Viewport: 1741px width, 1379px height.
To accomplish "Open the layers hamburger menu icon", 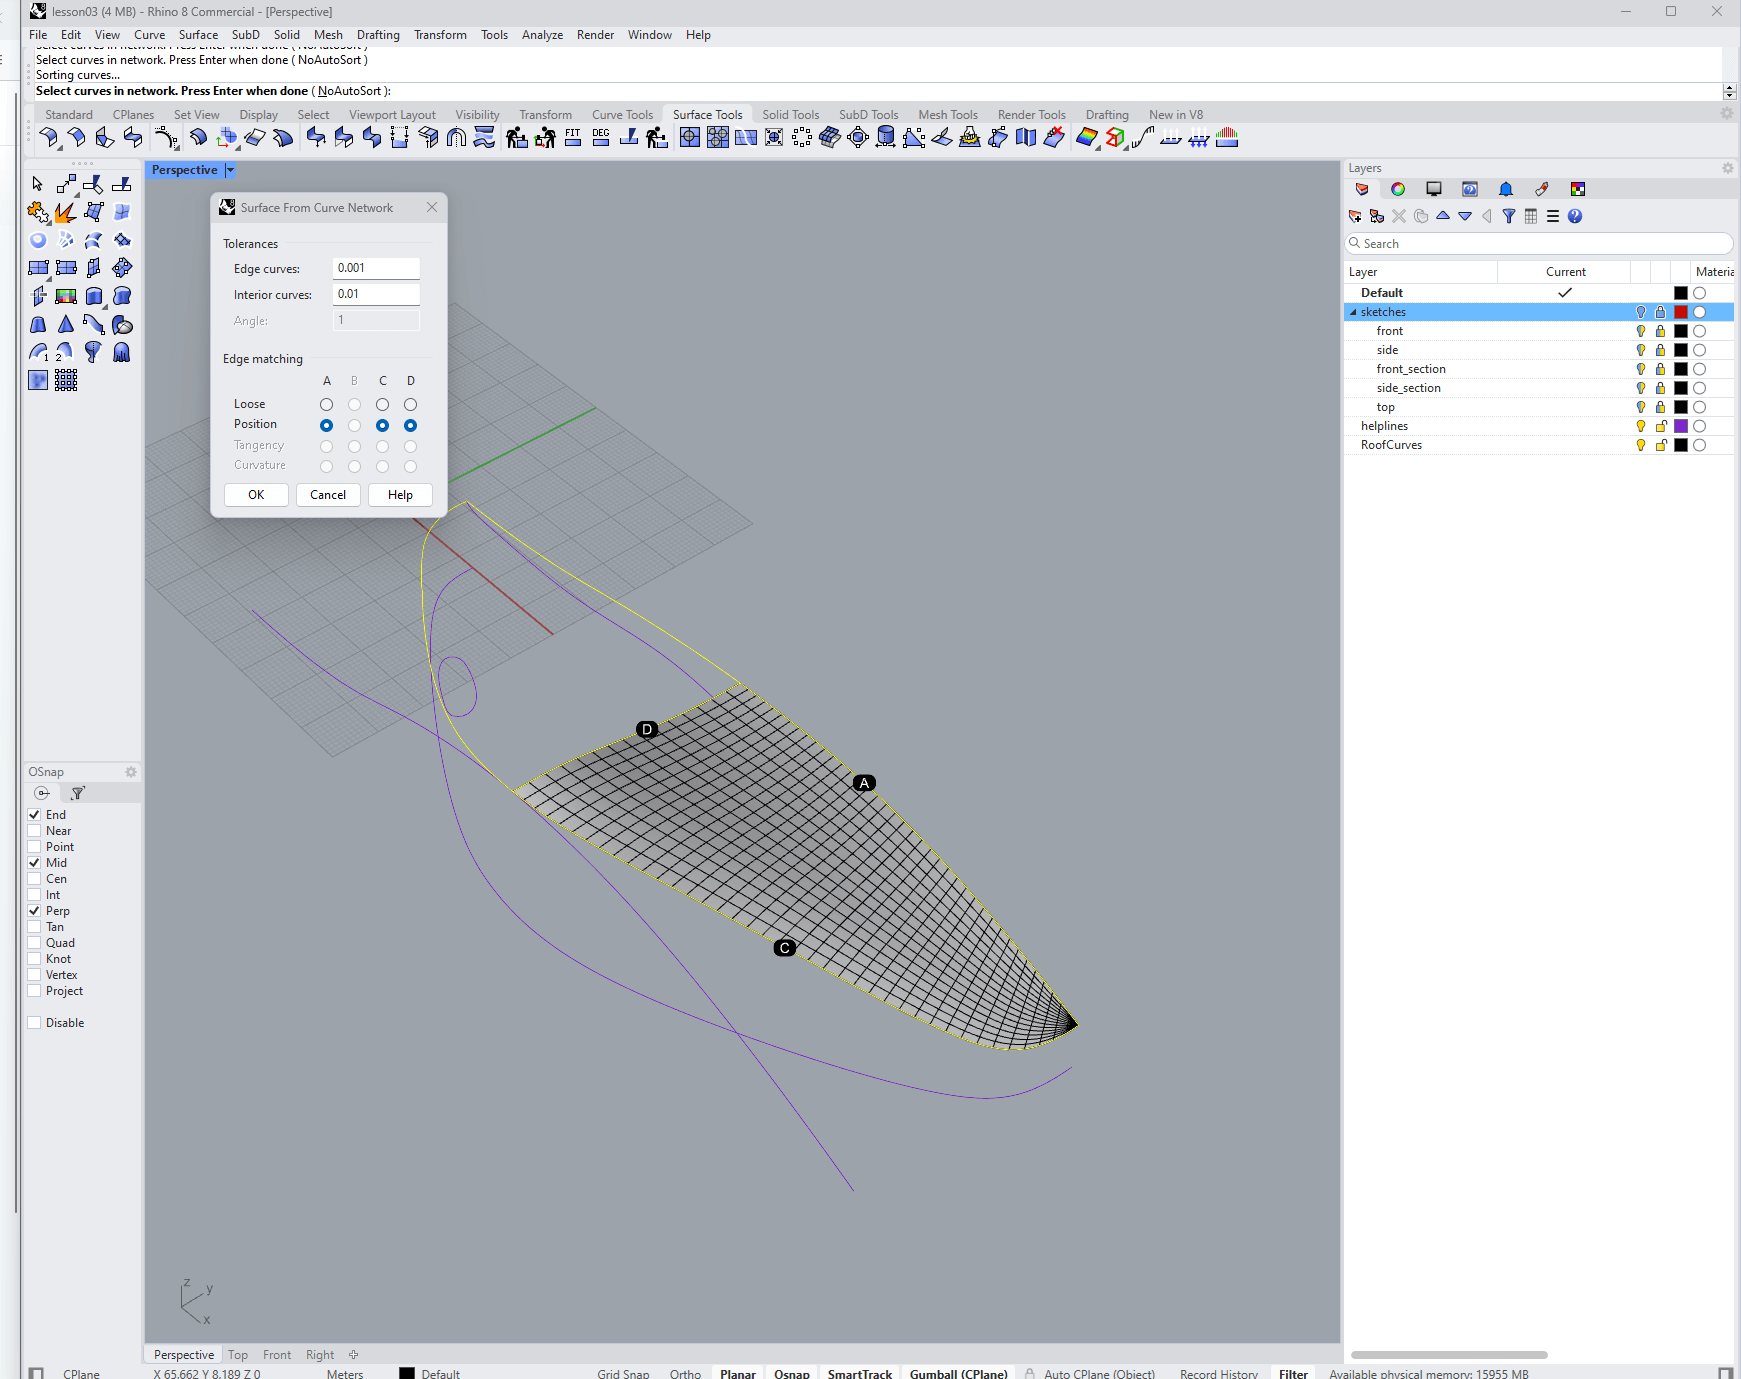I will pos(1553,216).
